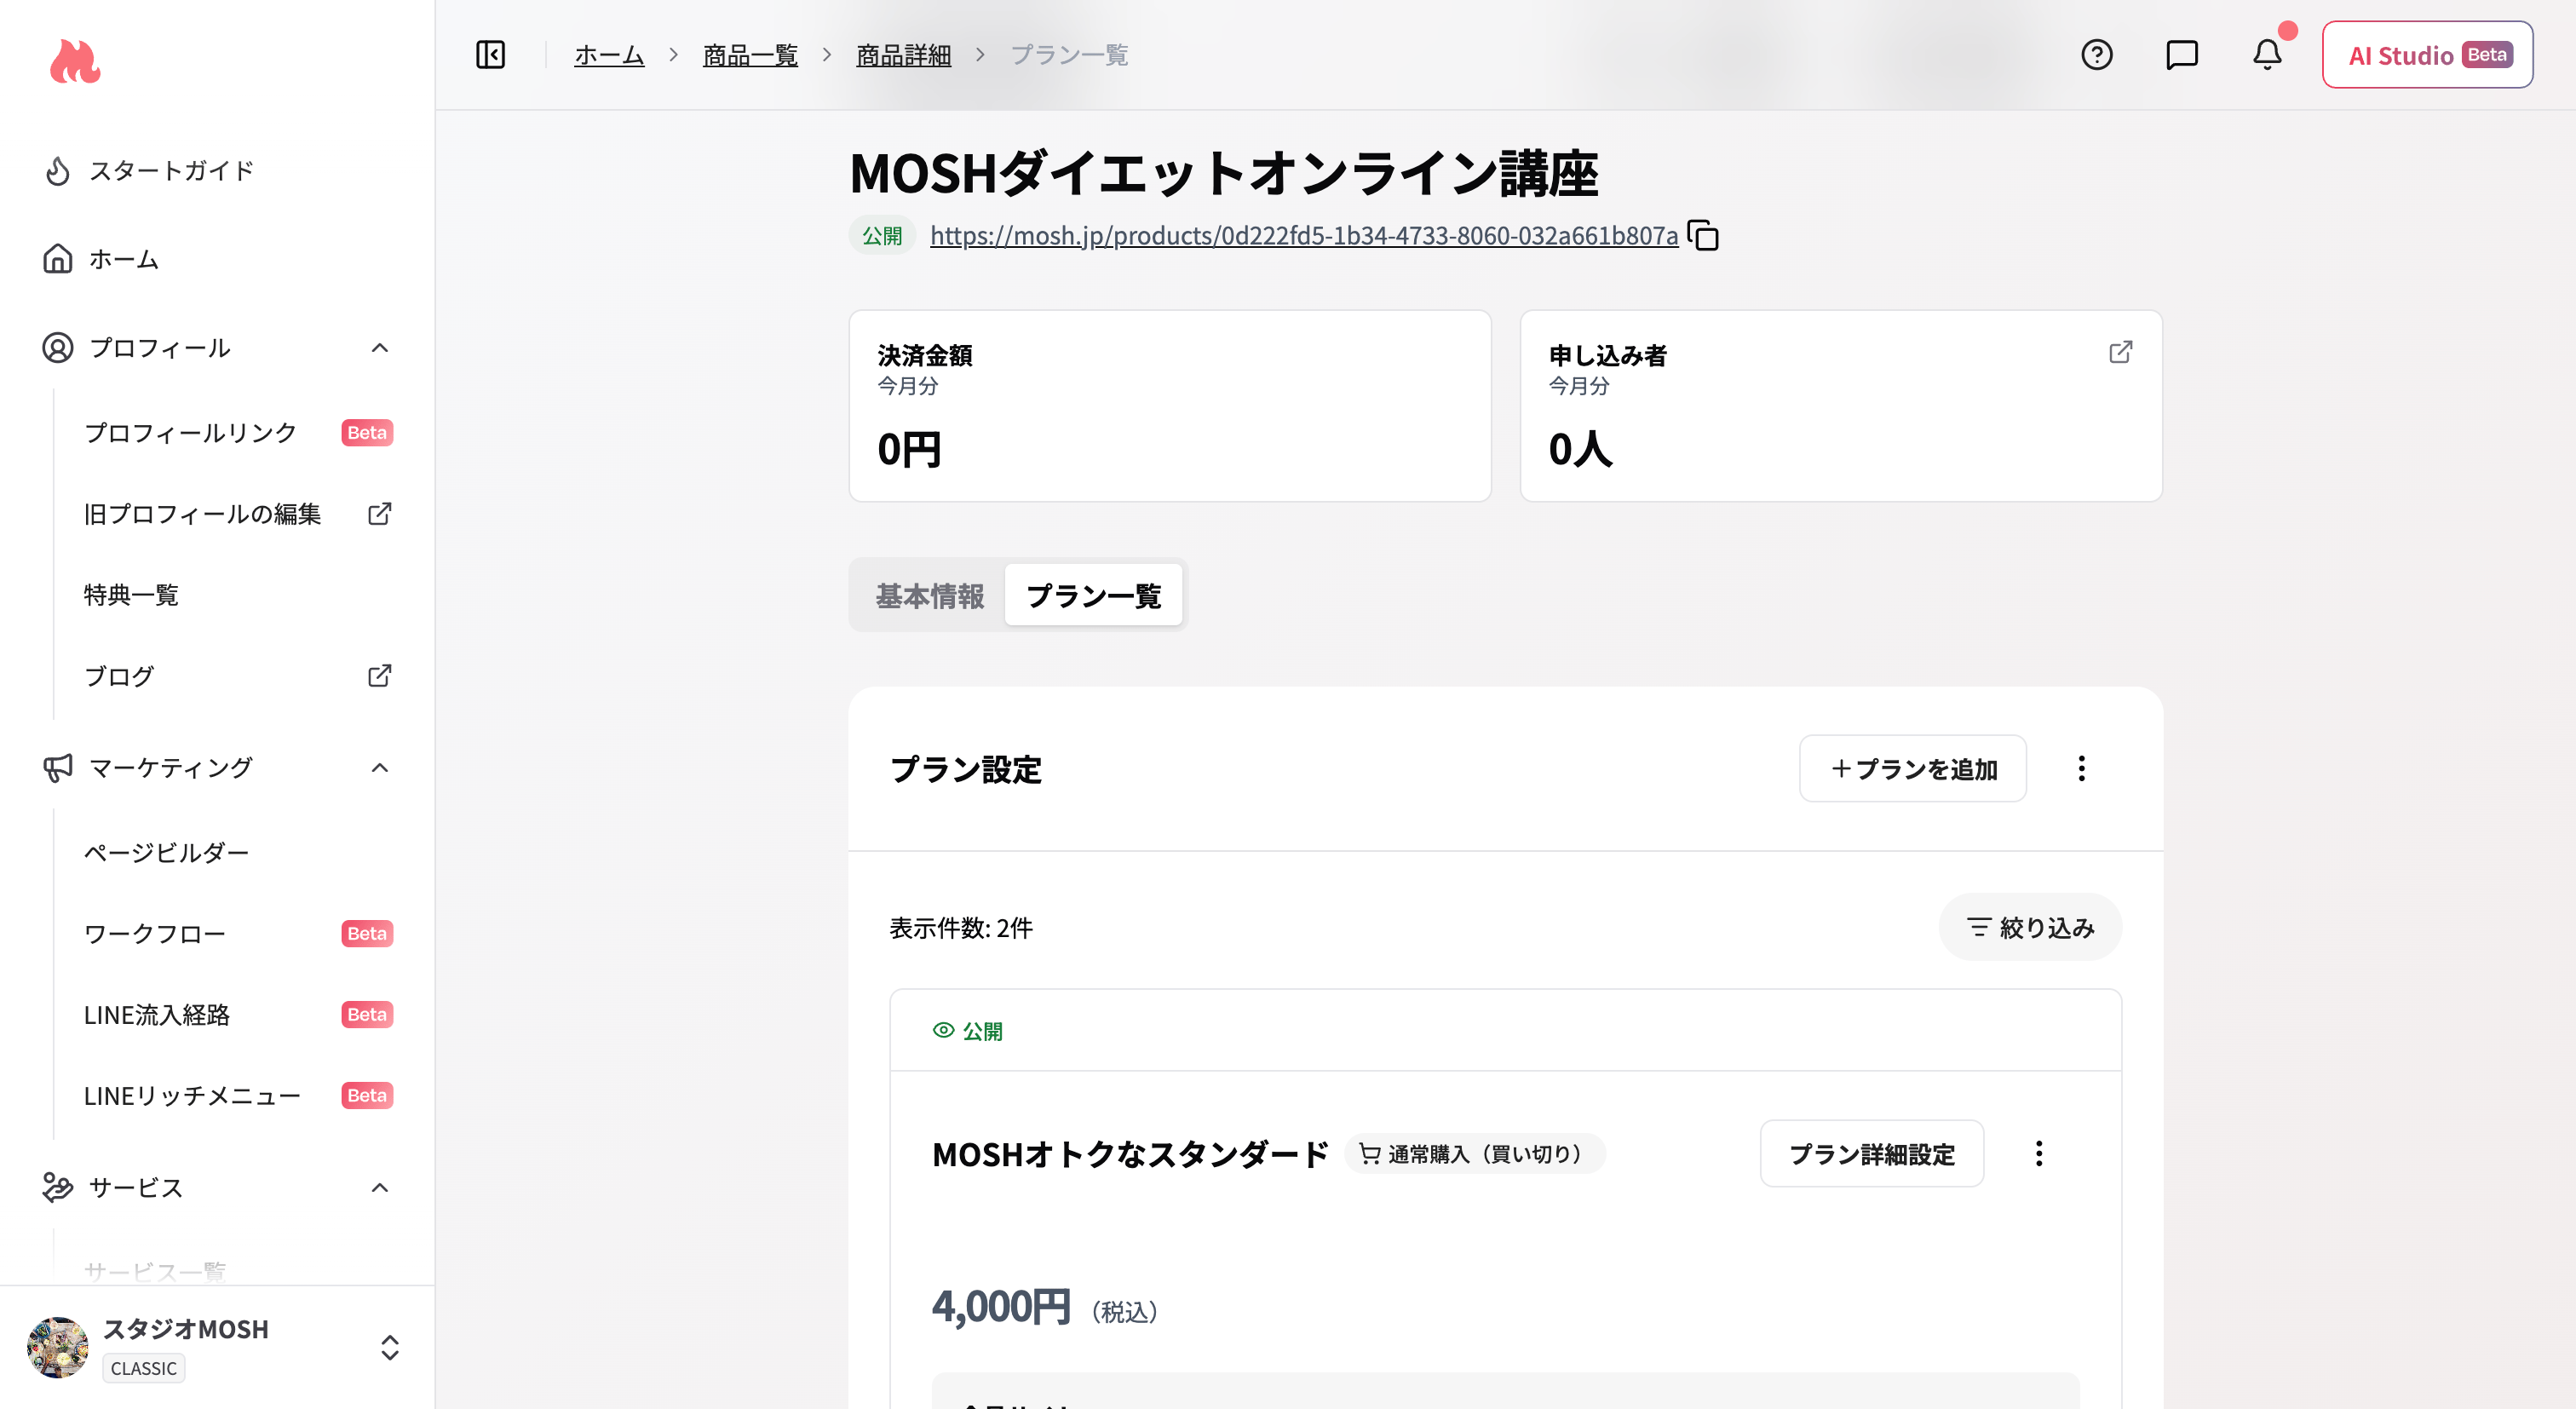Click MOSHオトクなスタンダード plan name
2576x1409 pixels.
(x=1130, y=1154)
